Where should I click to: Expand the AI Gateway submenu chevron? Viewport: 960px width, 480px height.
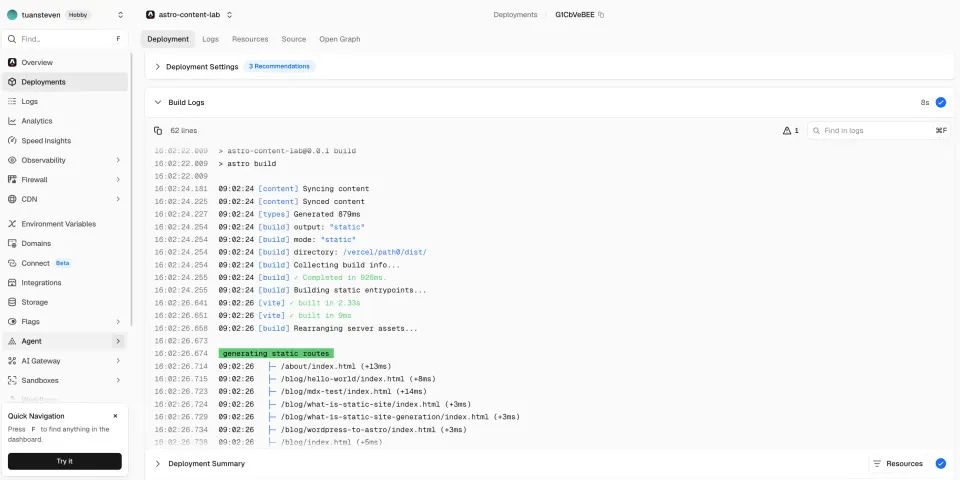(118, 361)
